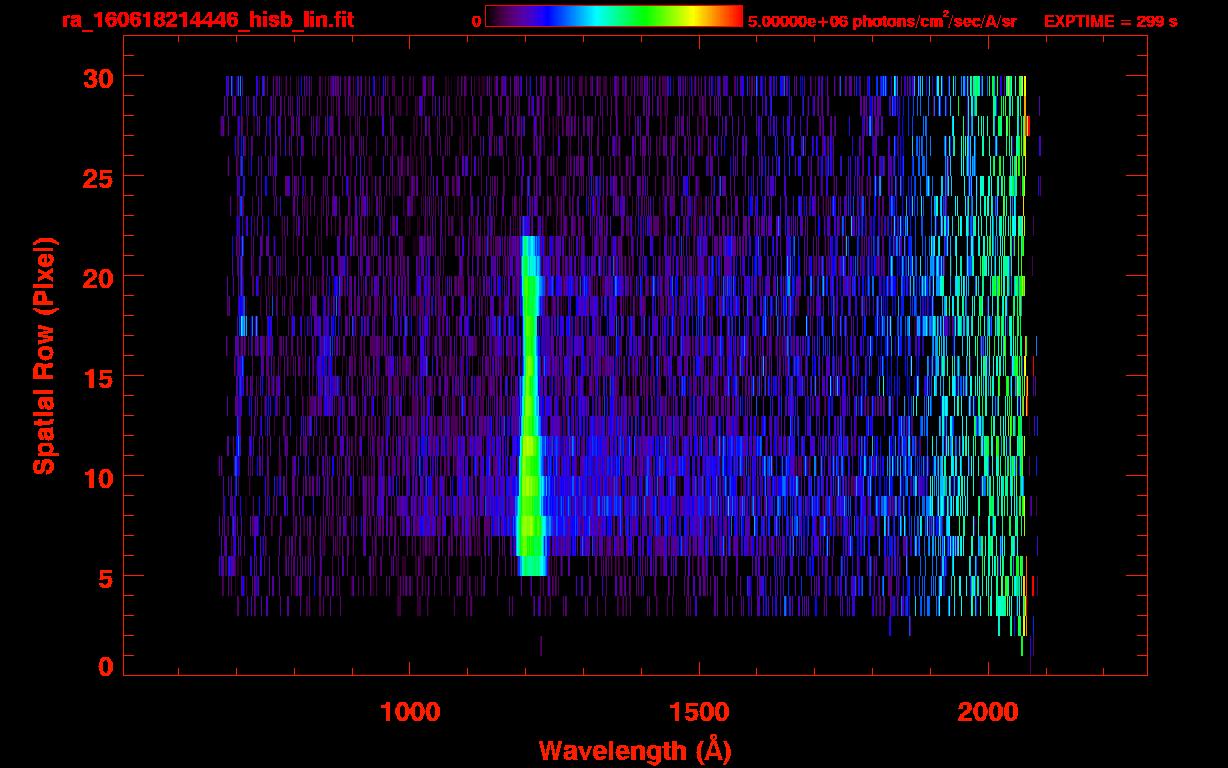Click the bright green emission line near 1200 Å
Image resolution: width=1228 pixels, height=768 pixels.
529,400
